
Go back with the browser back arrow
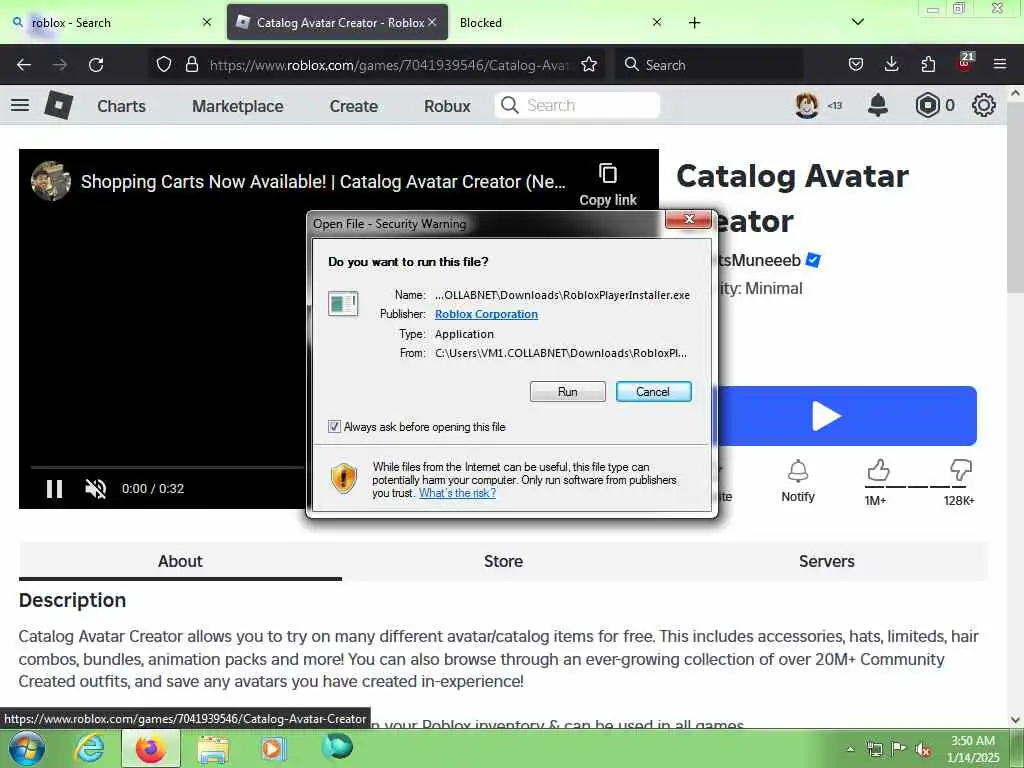coord(24,65)
